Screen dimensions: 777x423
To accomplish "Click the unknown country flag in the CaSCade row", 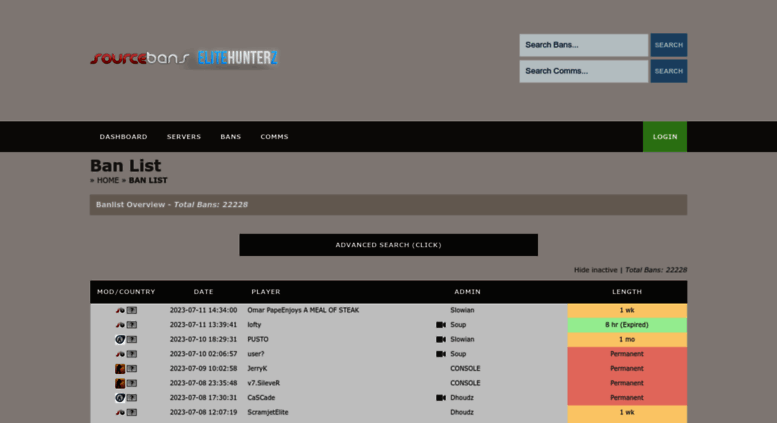I will coord(132,398).
